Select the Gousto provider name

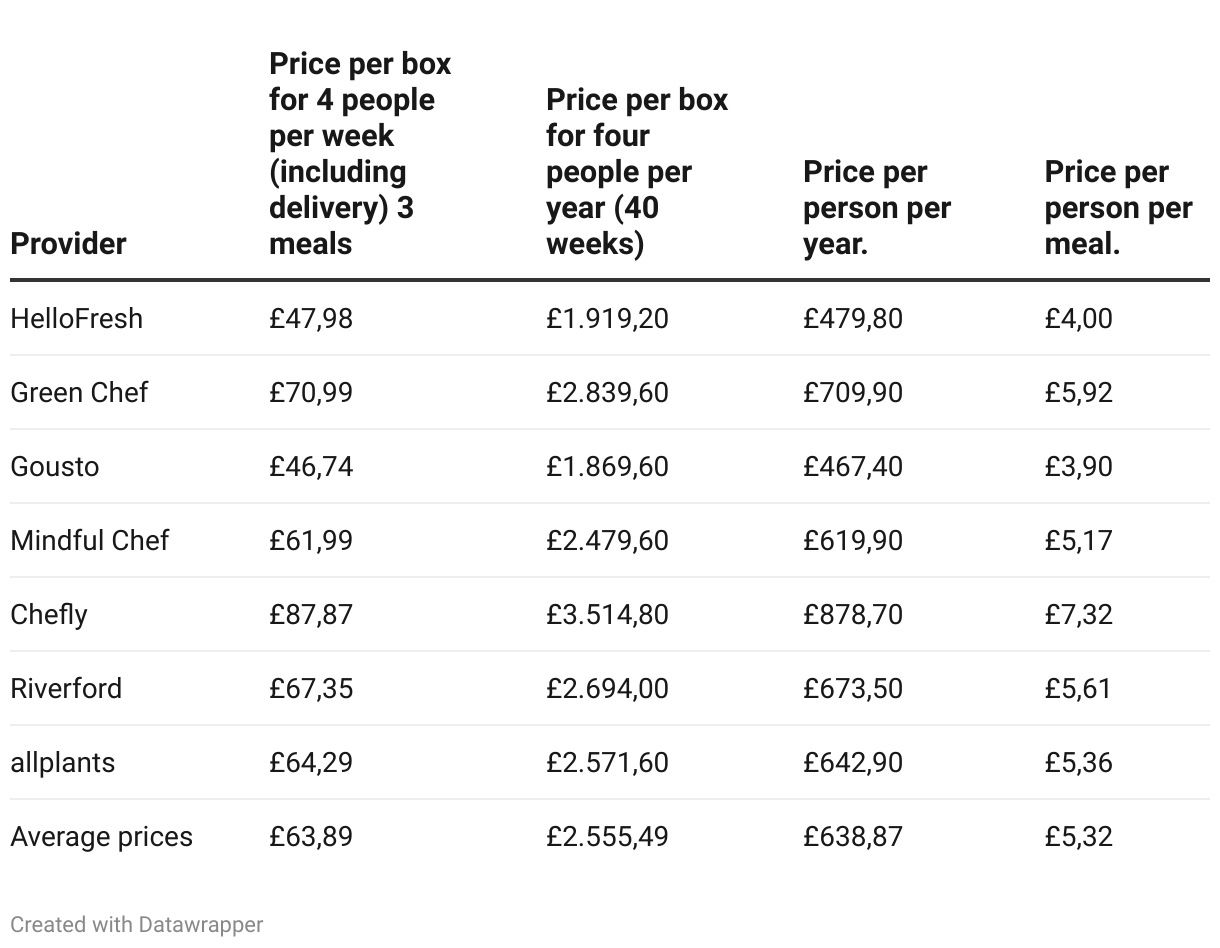(55, 467)
